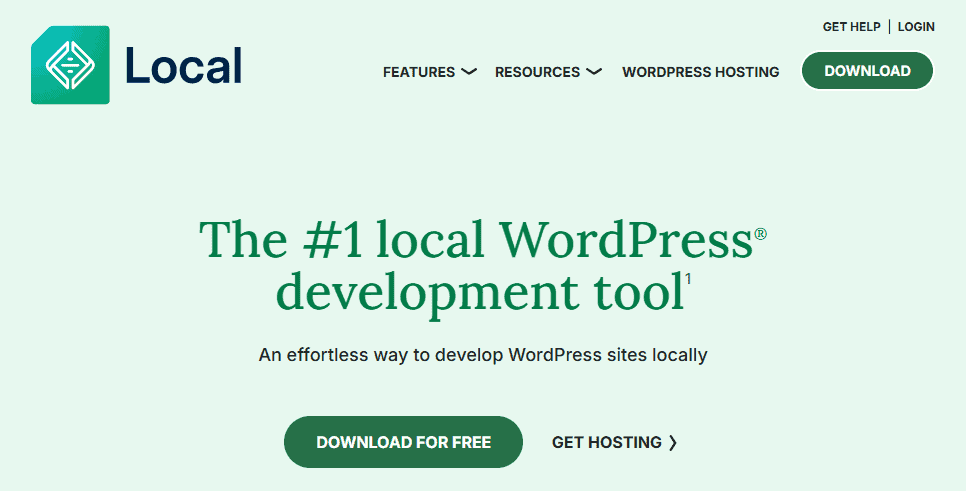Click the arrow next to Get Hosting
This screenshot has height=491, width=966.
pos(673,442)
